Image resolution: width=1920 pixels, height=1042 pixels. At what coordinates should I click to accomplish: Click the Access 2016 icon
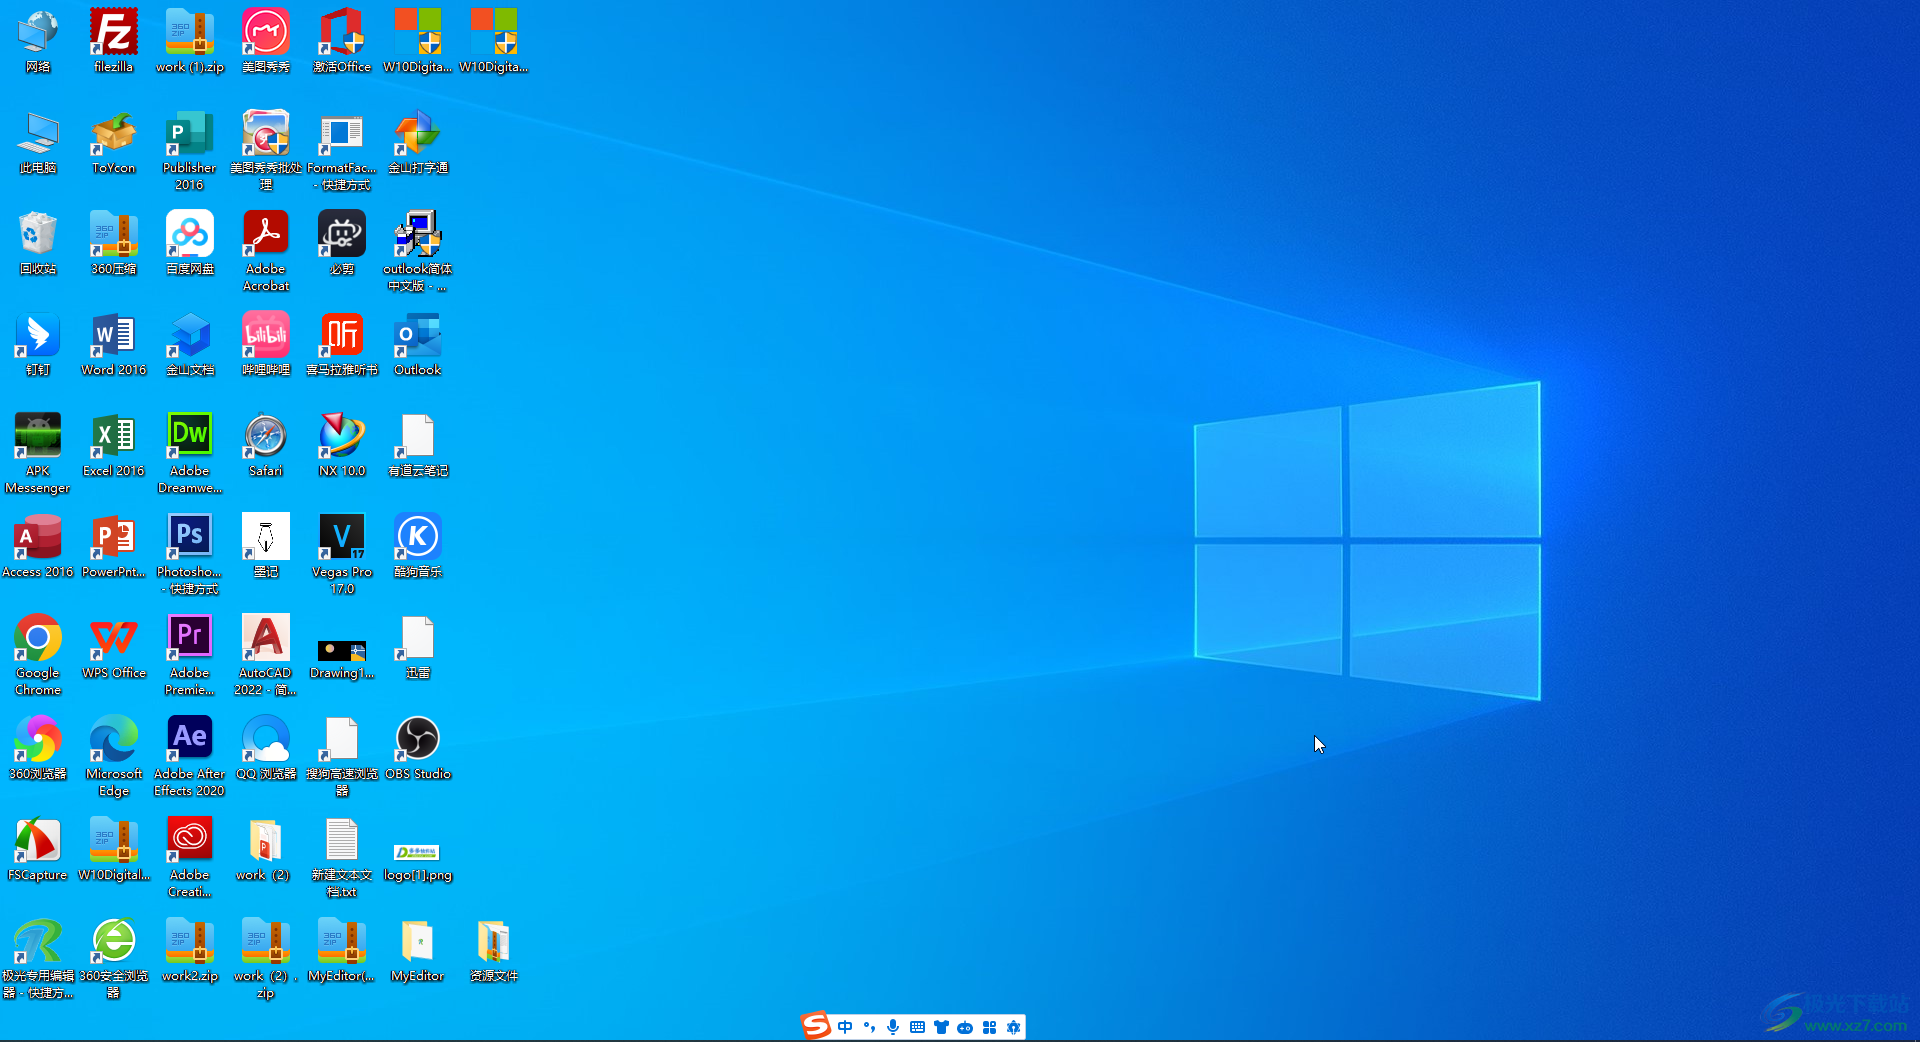click(x=38, y=538)
